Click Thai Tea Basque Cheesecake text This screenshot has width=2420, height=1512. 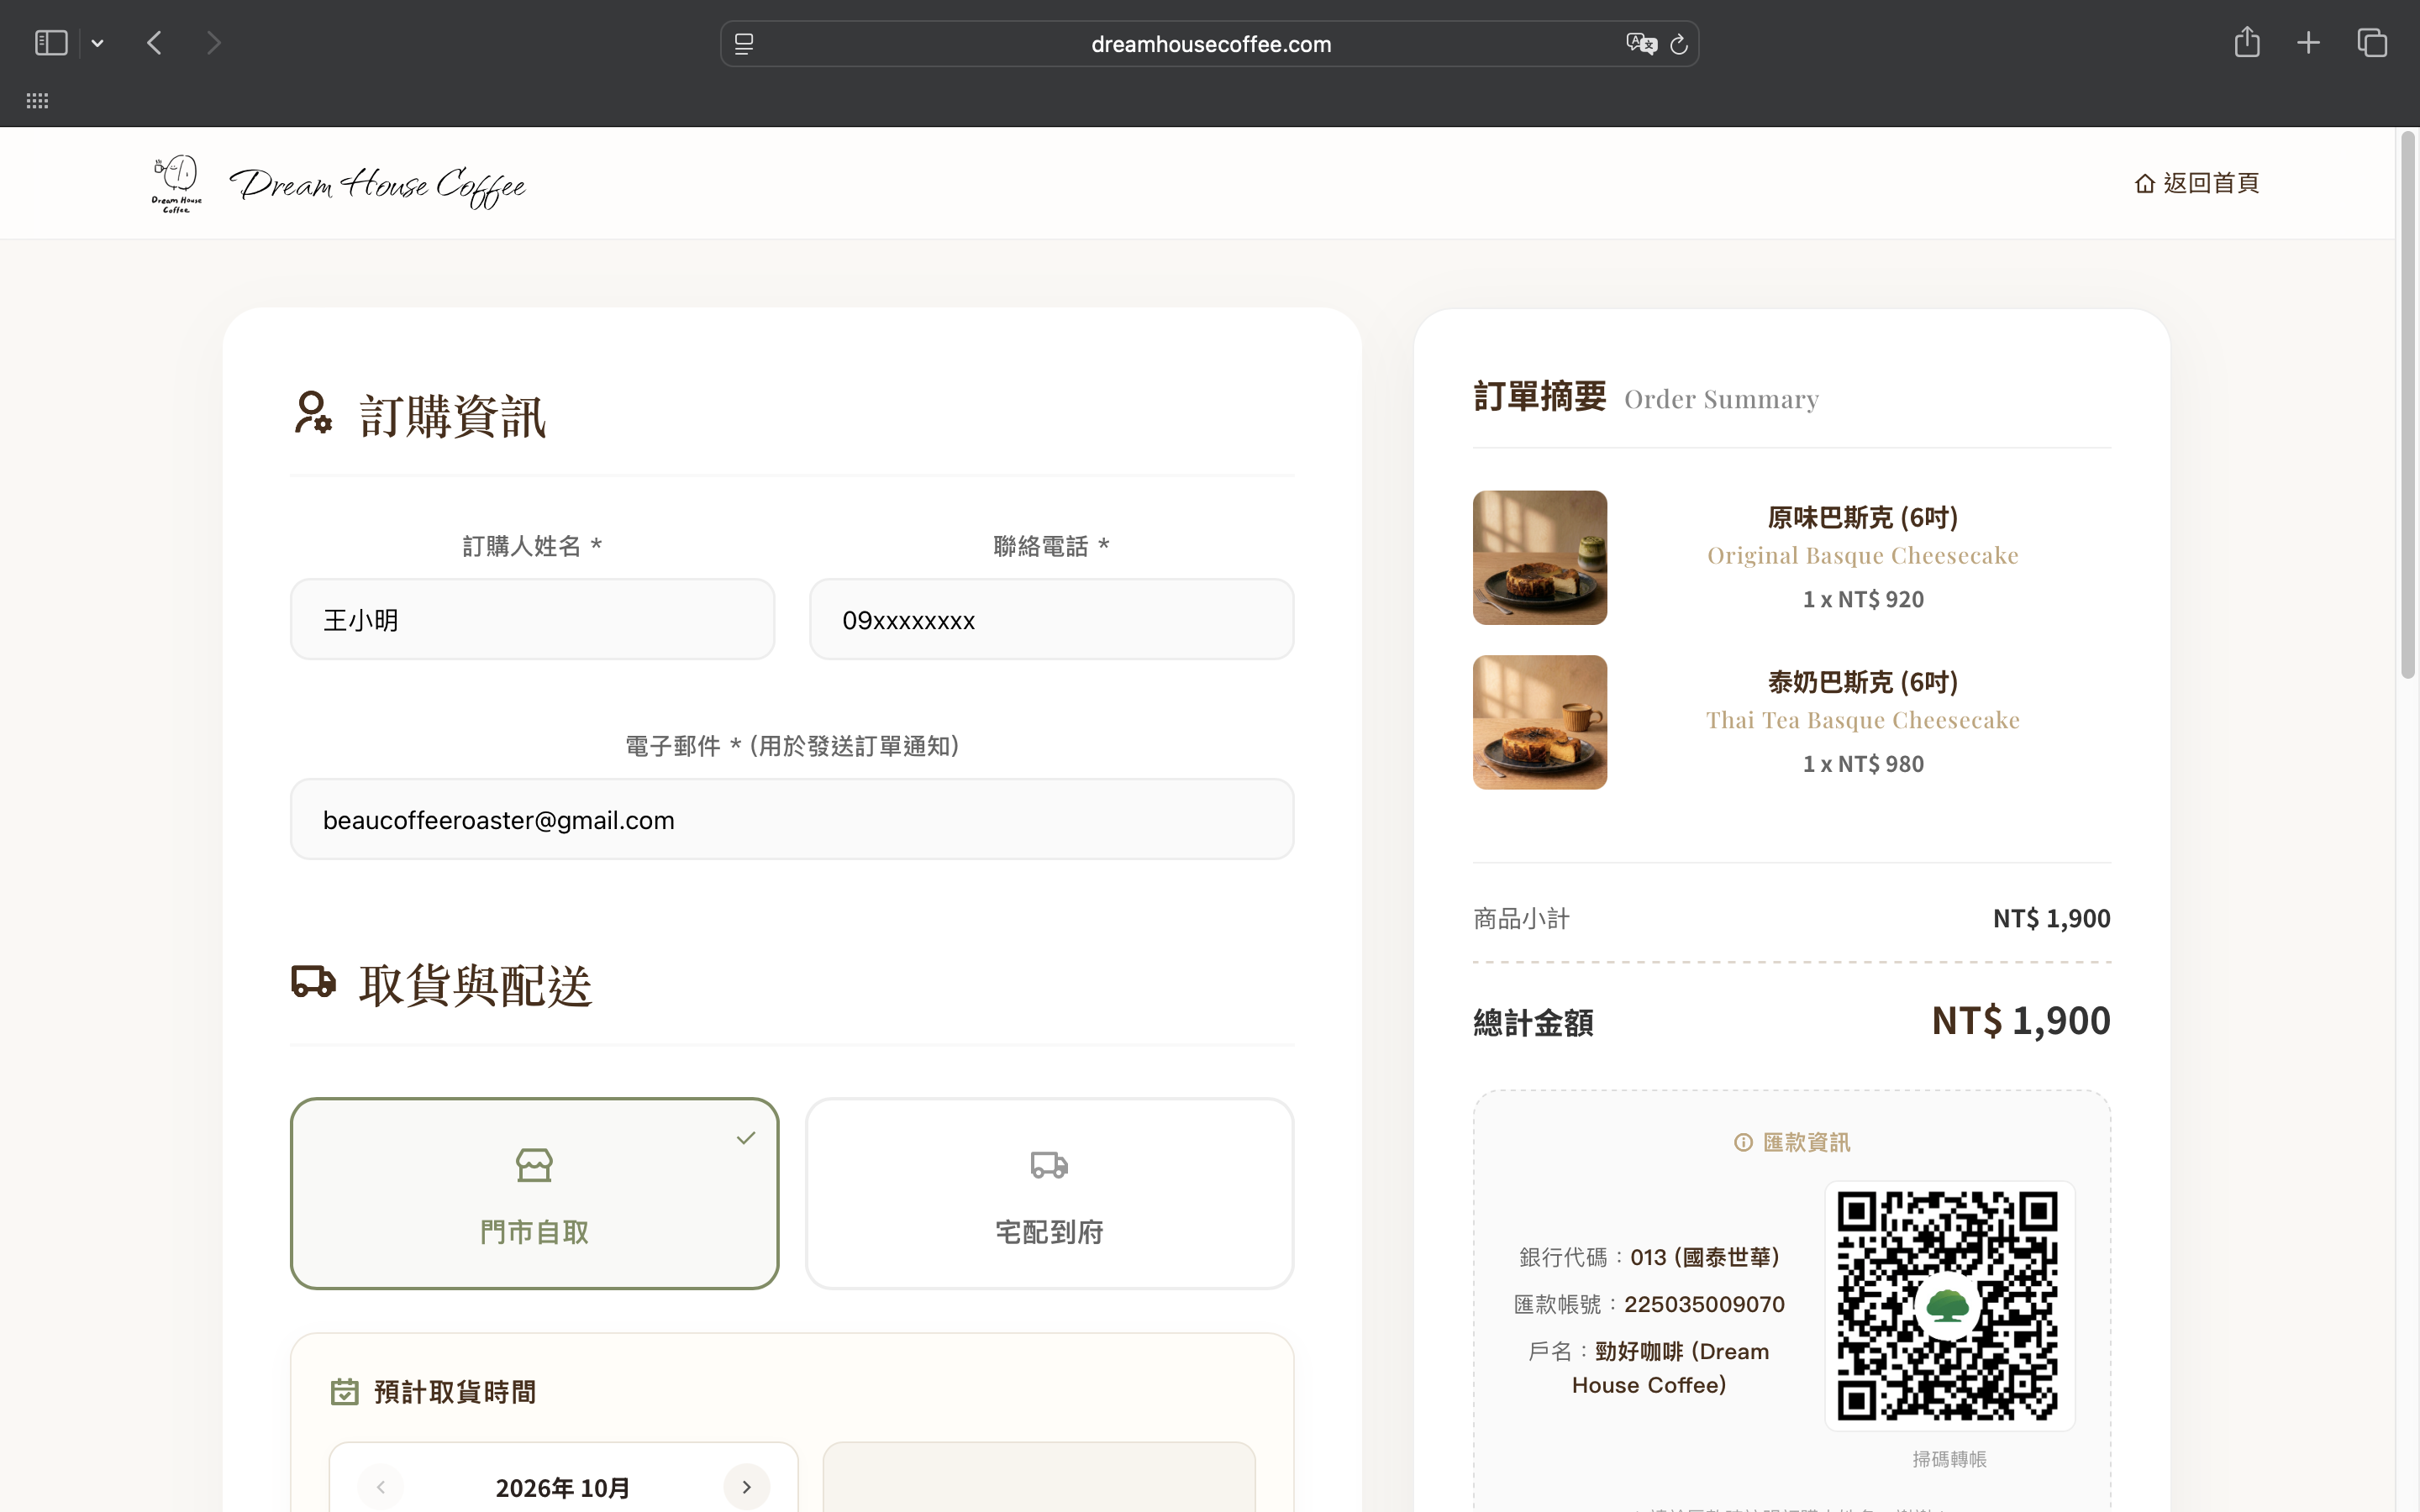click(1862, 720)
